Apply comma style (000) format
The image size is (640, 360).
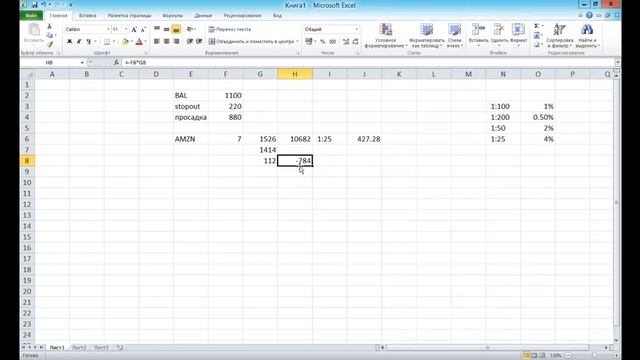[x=333, y=42]
